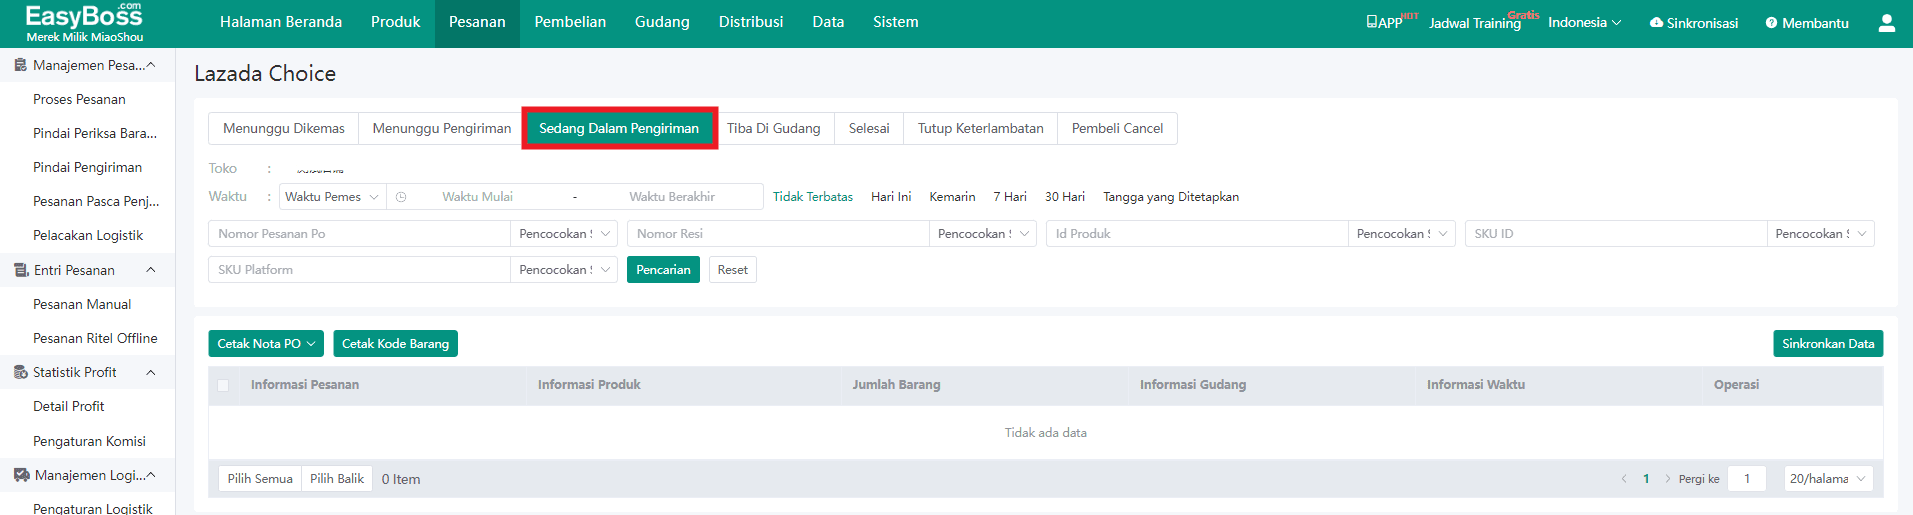Click the clock icon in the time range field

401,197
